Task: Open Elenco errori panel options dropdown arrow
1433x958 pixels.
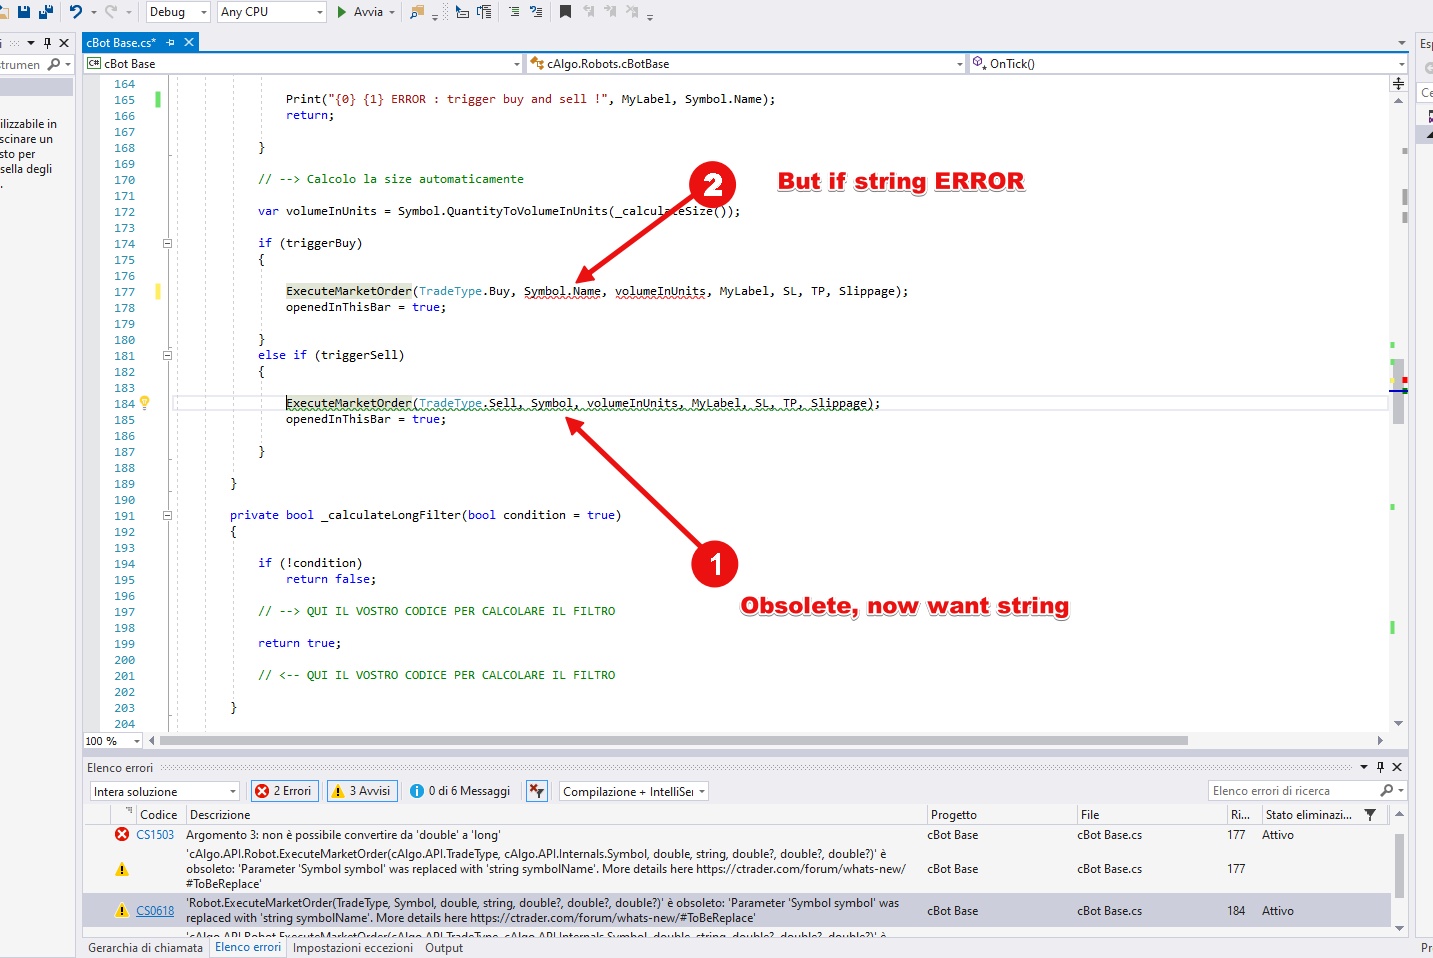Action: 1364,767
